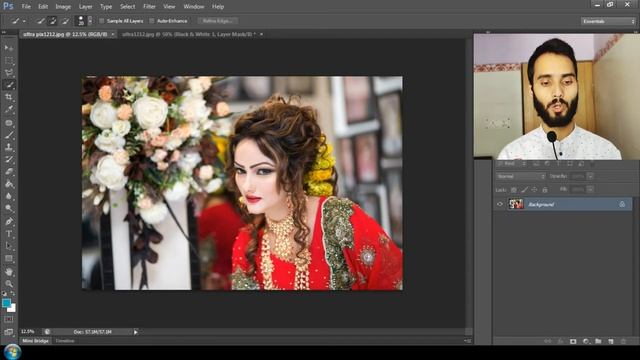Select the Eyedropper tool
640x360 pixels.
9,109
